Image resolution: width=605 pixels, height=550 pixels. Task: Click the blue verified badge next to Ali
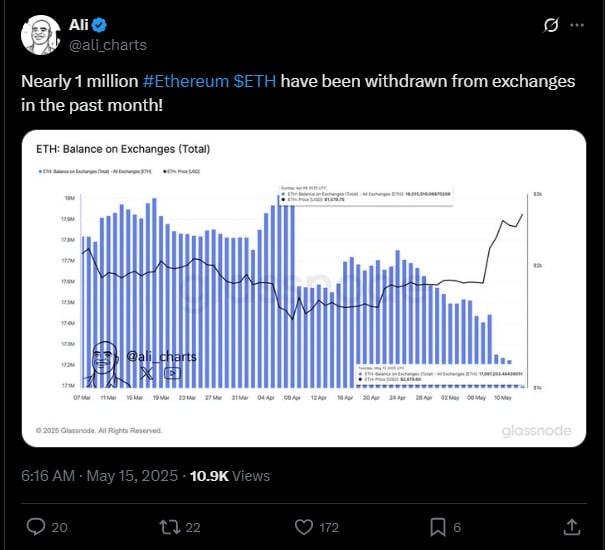pyautogui.click(x=100, y=25)
